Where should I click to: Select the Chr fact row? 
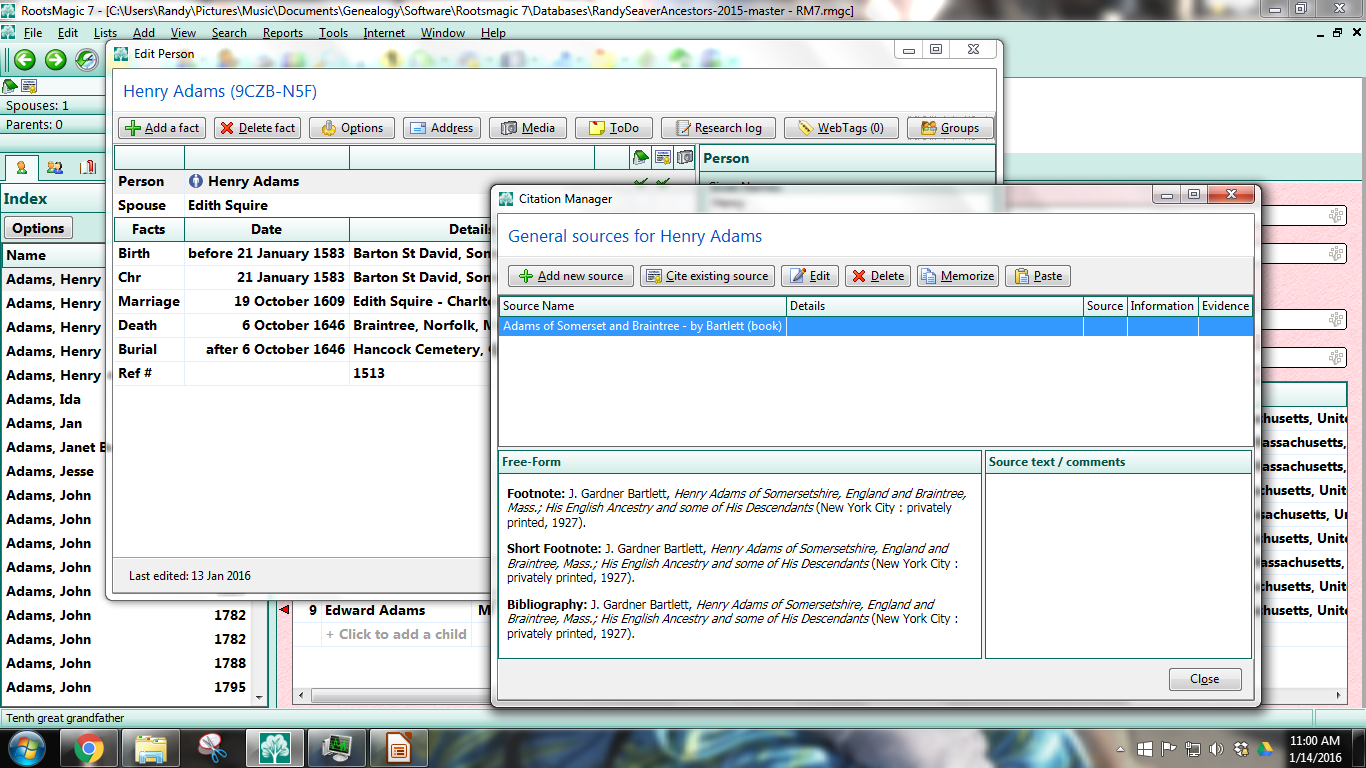coord(302,277)
